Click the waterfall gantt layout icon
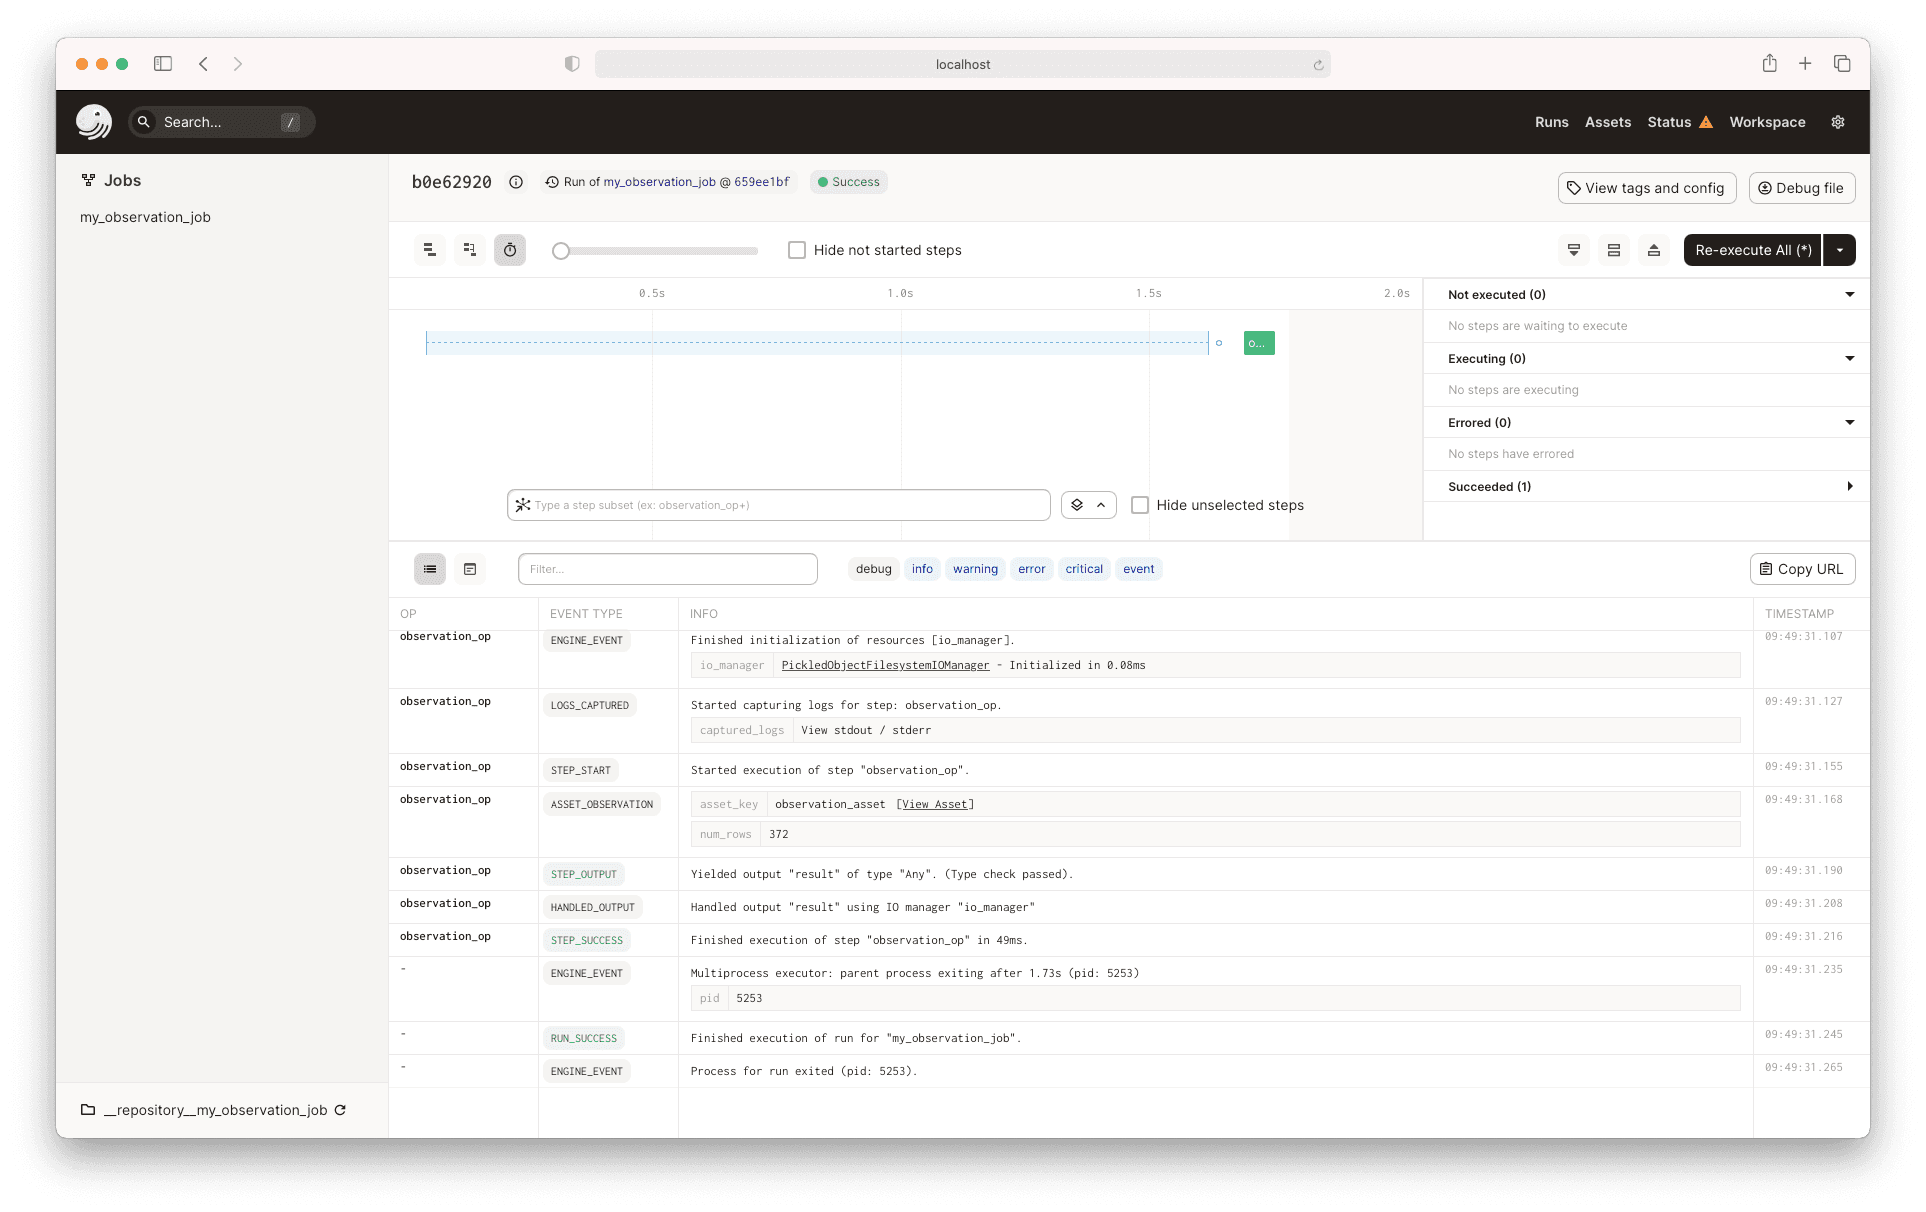 [469, 250]
